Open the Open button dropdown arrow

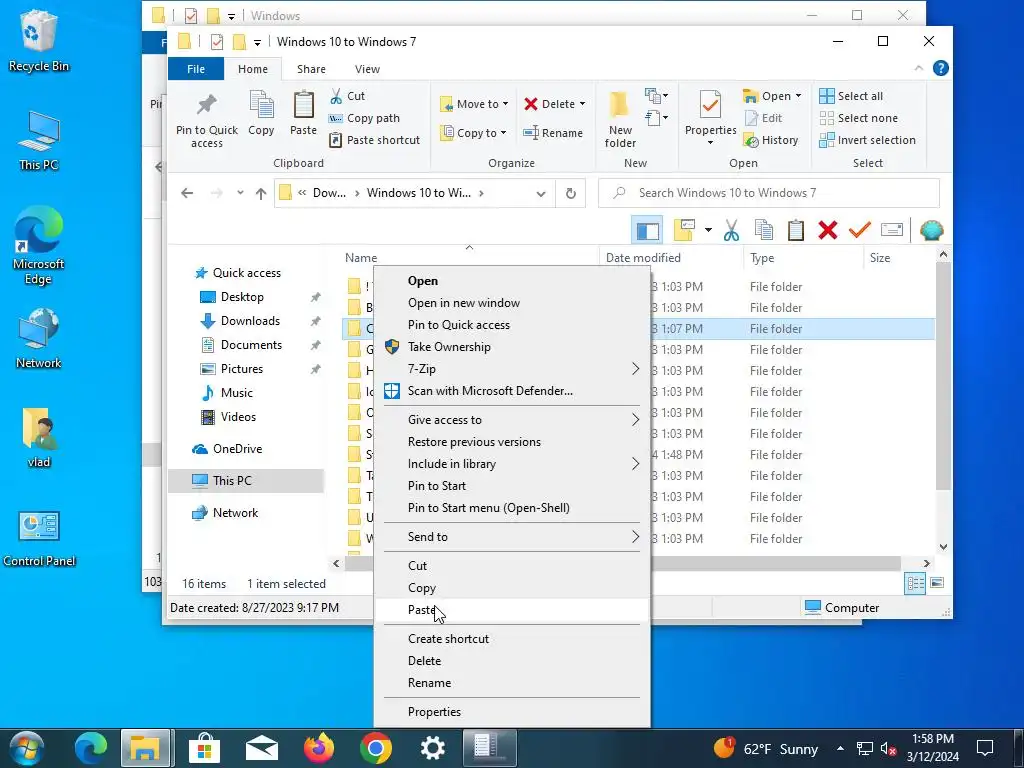click(798, 96)
